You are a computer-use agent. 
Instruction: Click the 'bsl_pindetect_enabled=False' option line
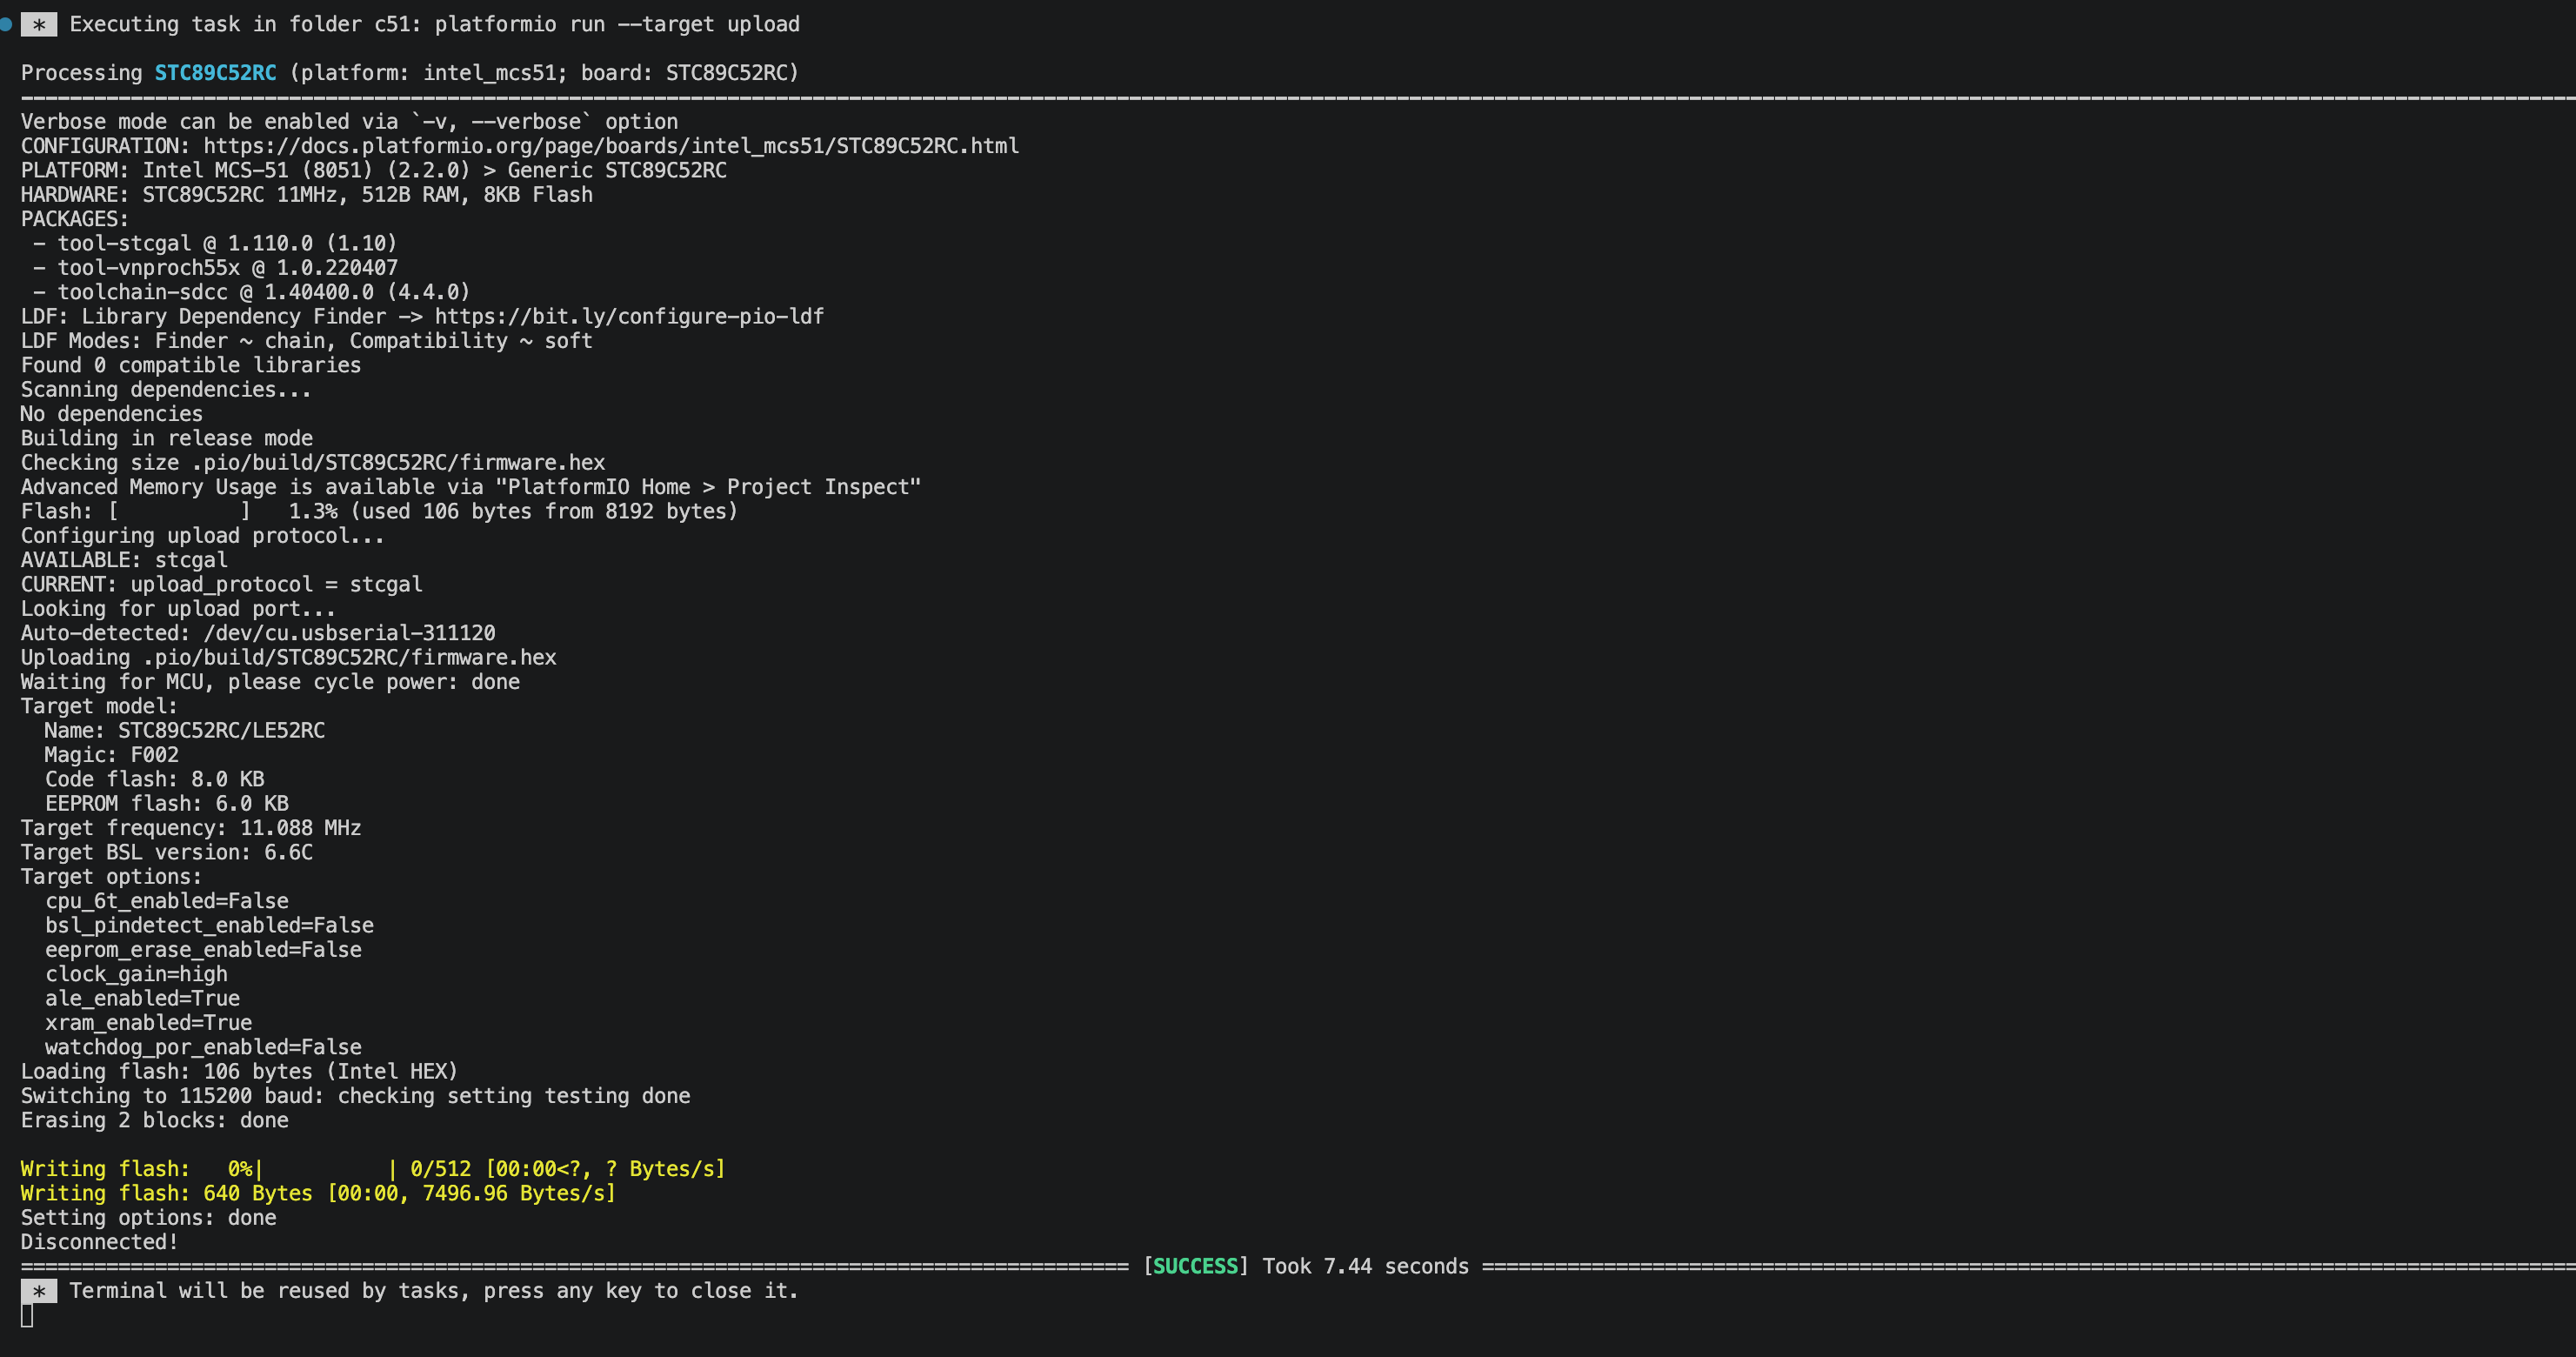click(x=209, y=925)
